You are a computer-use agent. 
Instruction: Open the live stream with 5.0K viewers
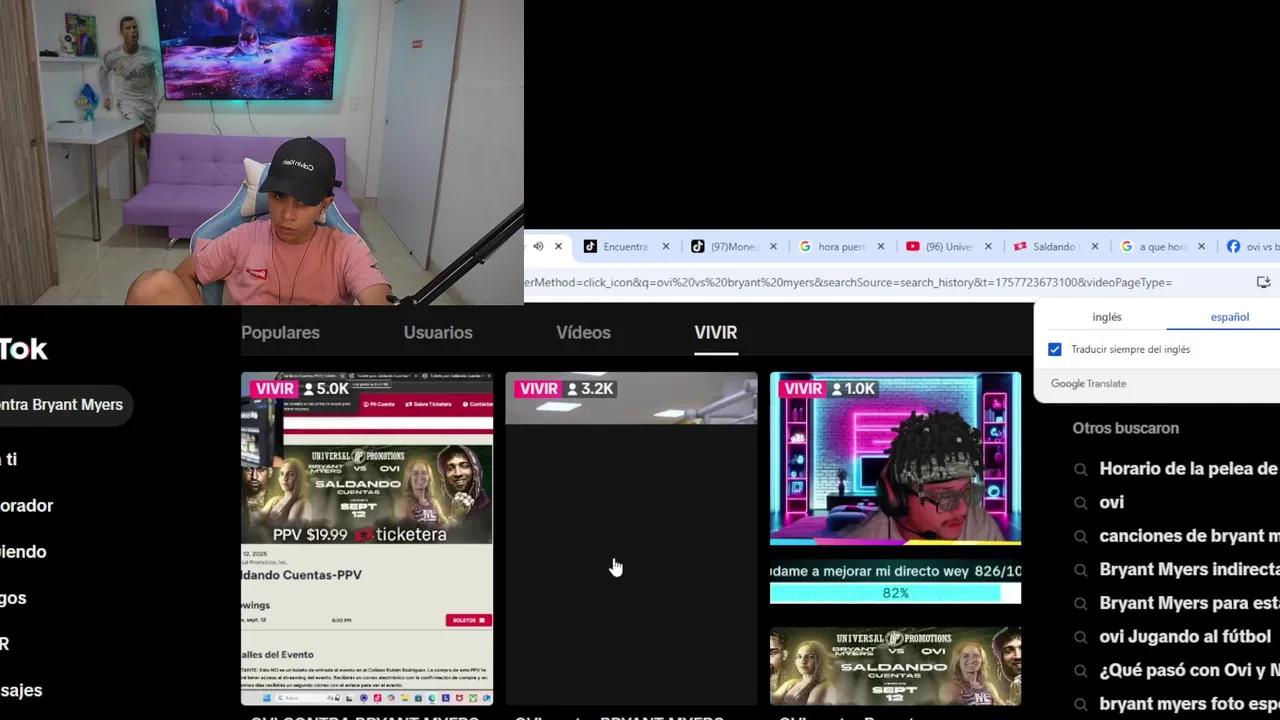[367, 538]
